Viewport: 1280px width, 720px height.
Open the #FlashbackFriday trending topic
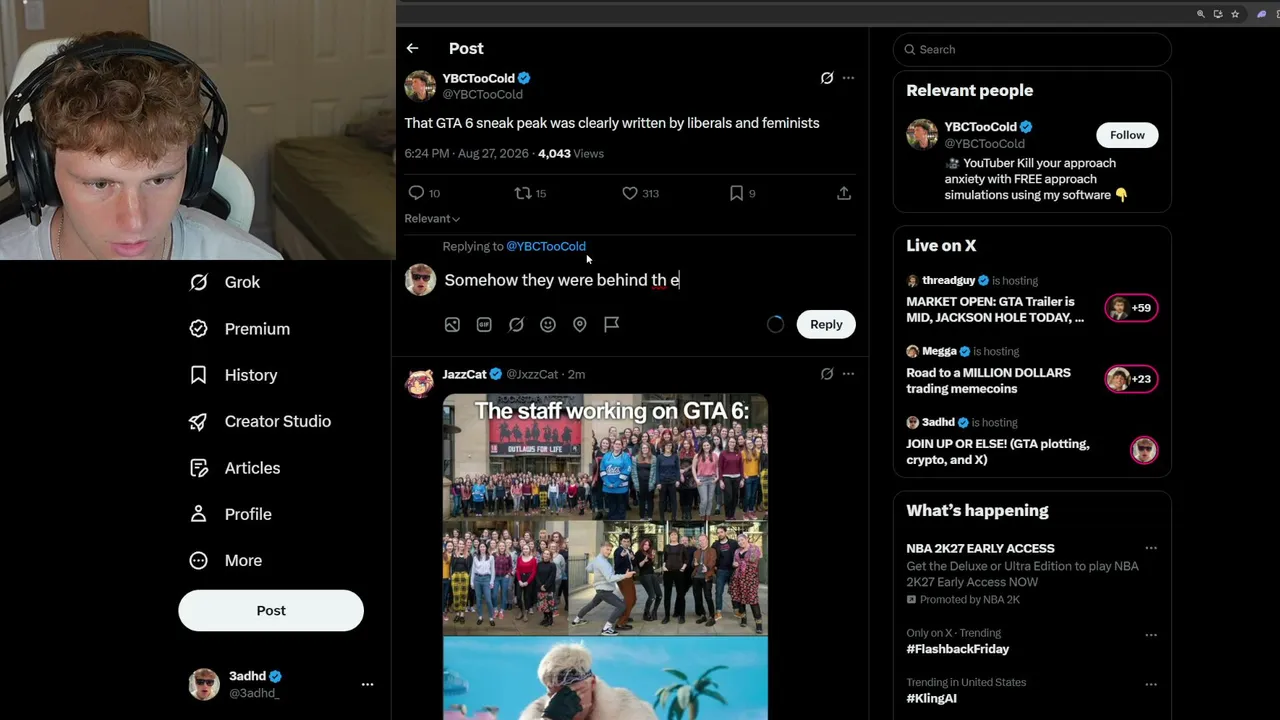point(957,649)
